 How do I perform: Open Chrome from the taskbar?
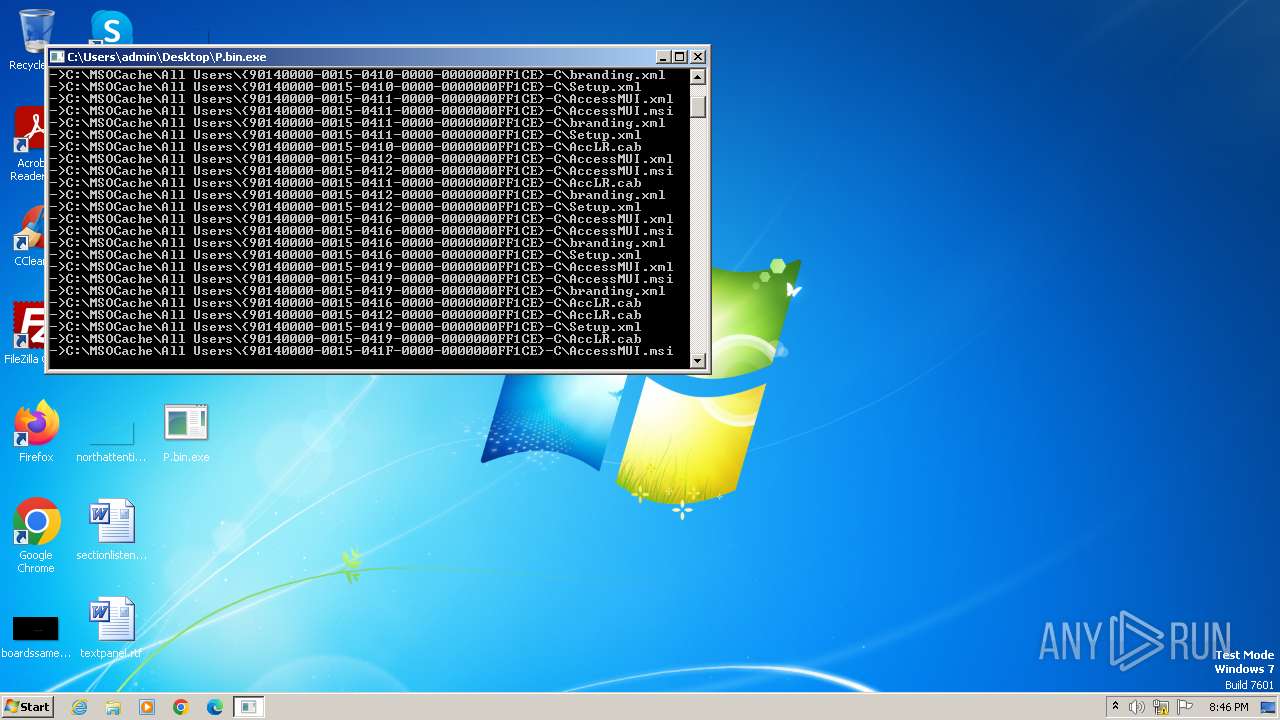(x=181, y=707)
